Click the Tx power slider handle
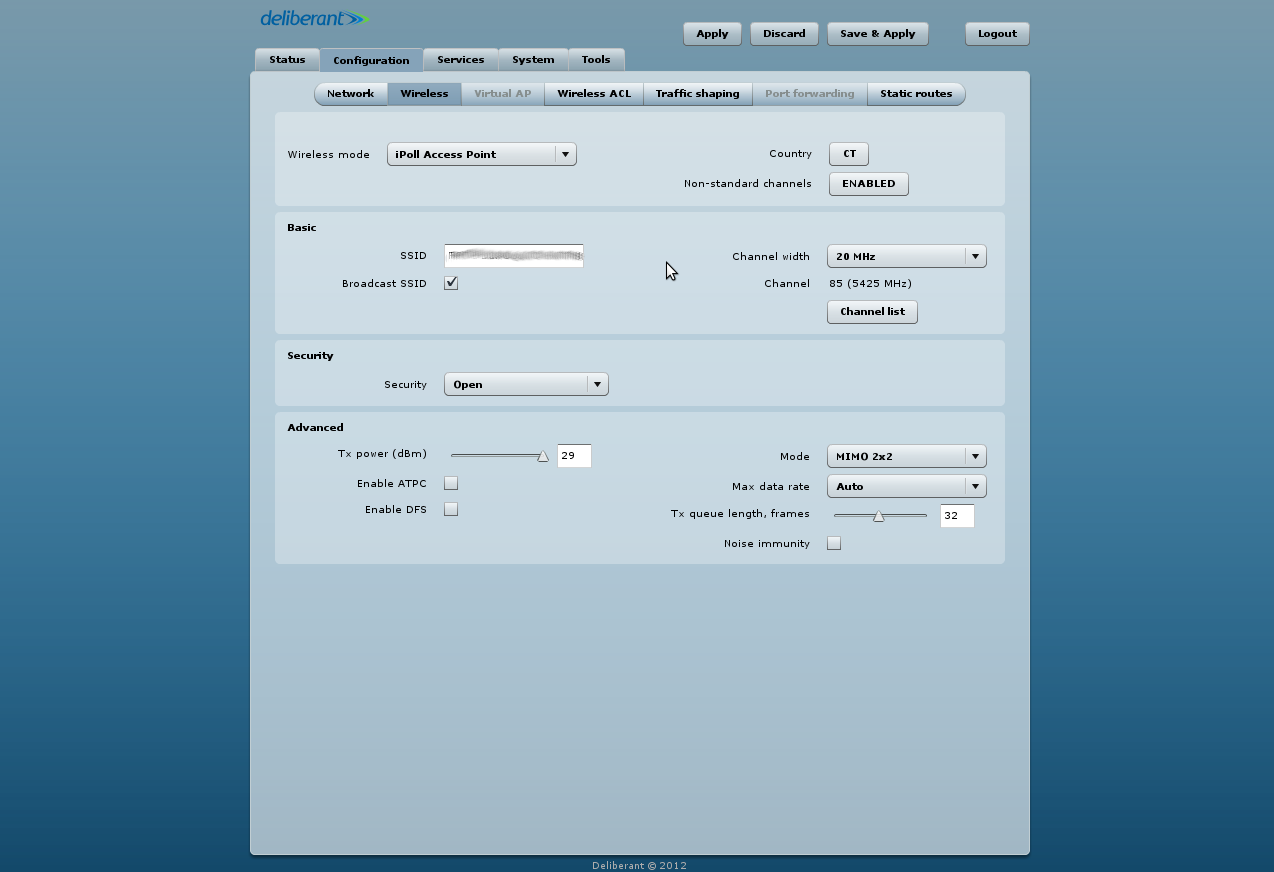Viewport: 1274px width, 872px height. [543, 456]
